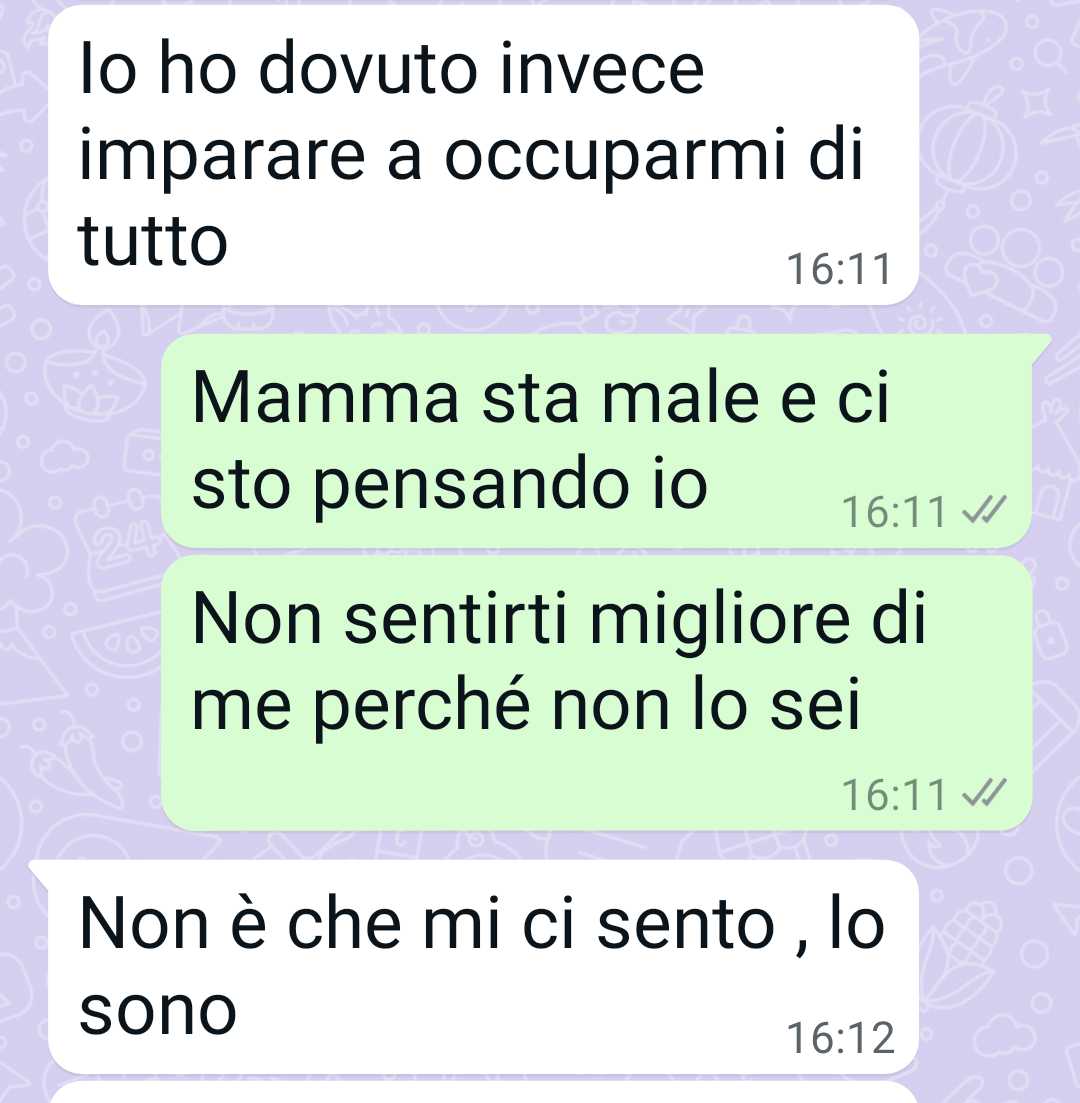Click the word 'pensando' in the sent message

pos(471,487)
